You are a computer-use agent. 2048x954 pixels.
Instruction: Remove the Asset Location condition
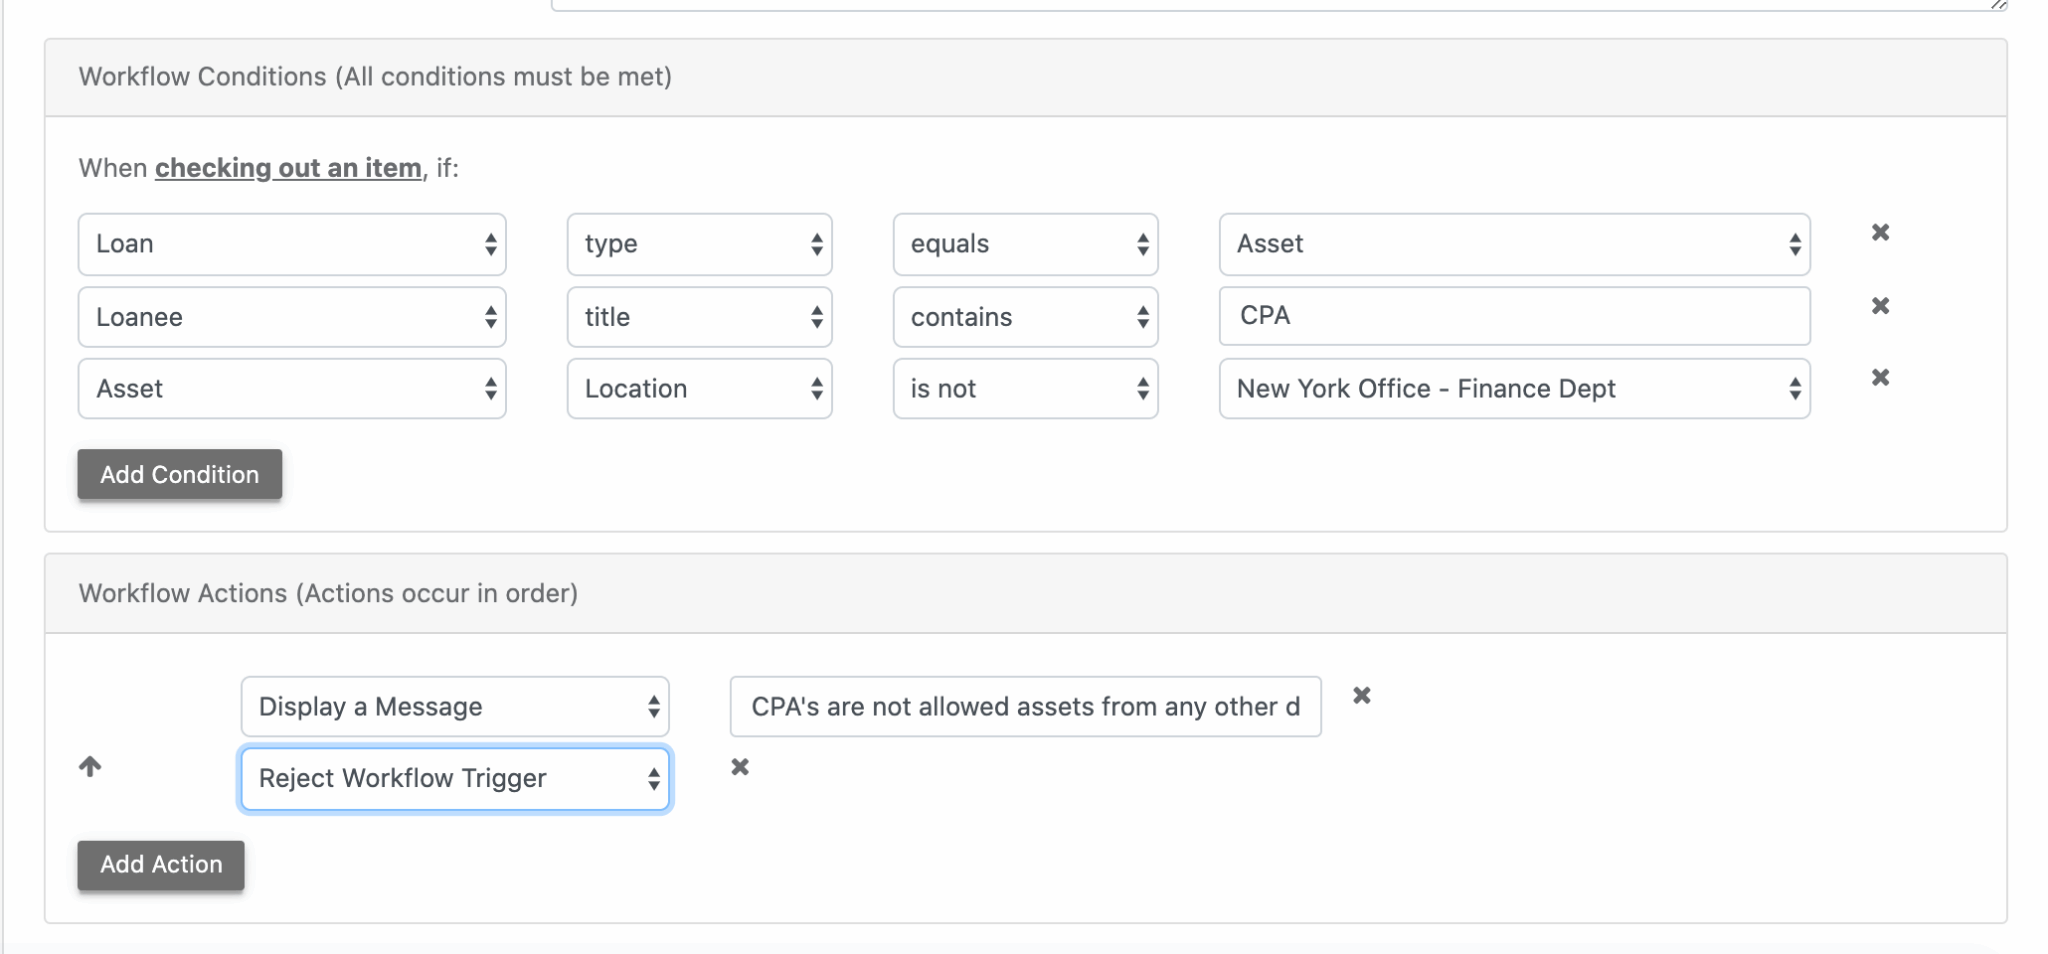coord(1881,378)
